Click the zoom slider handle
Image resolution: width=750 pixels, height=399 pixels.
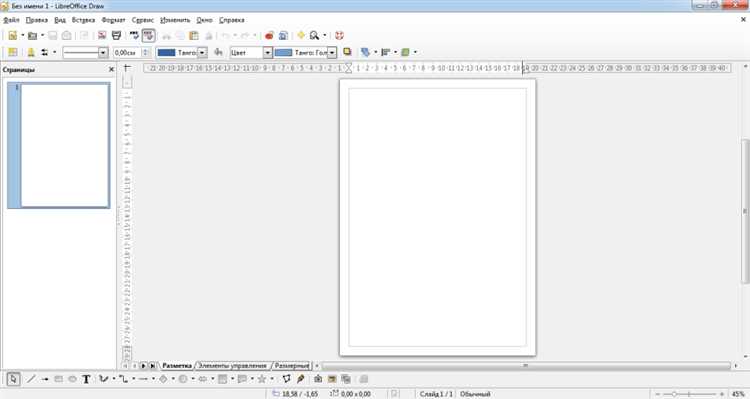pyautogui.click(x=674, y=394)
